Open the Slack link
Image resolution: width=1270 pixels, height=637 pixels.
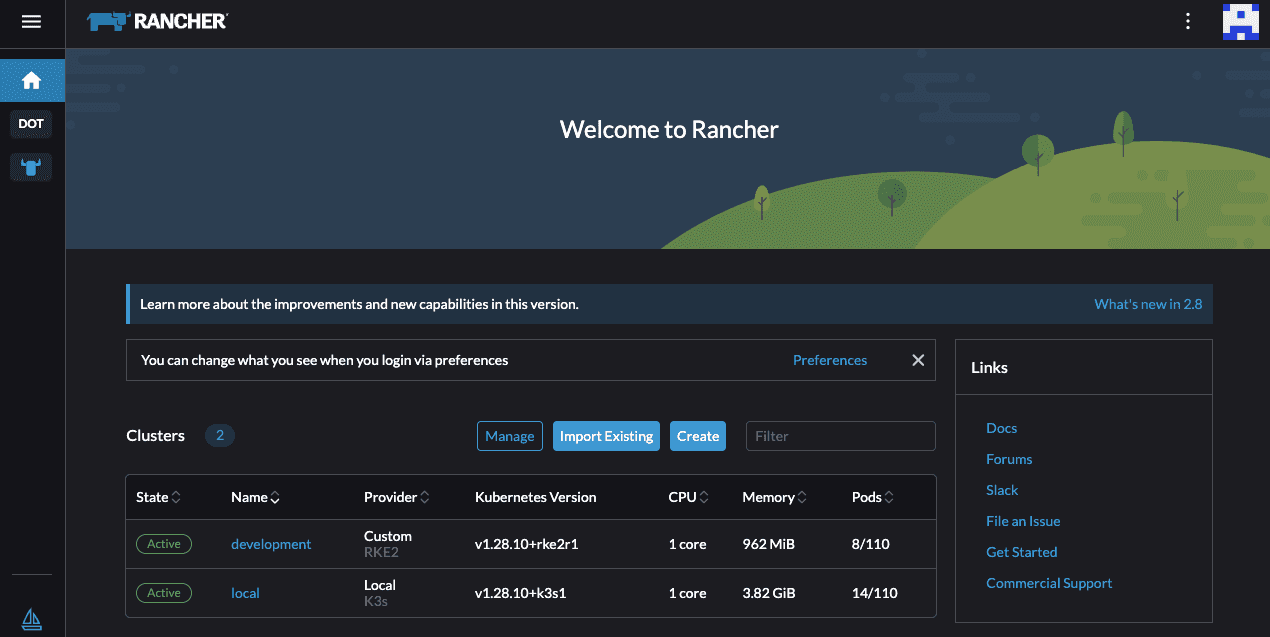(x=1002, y=490)
